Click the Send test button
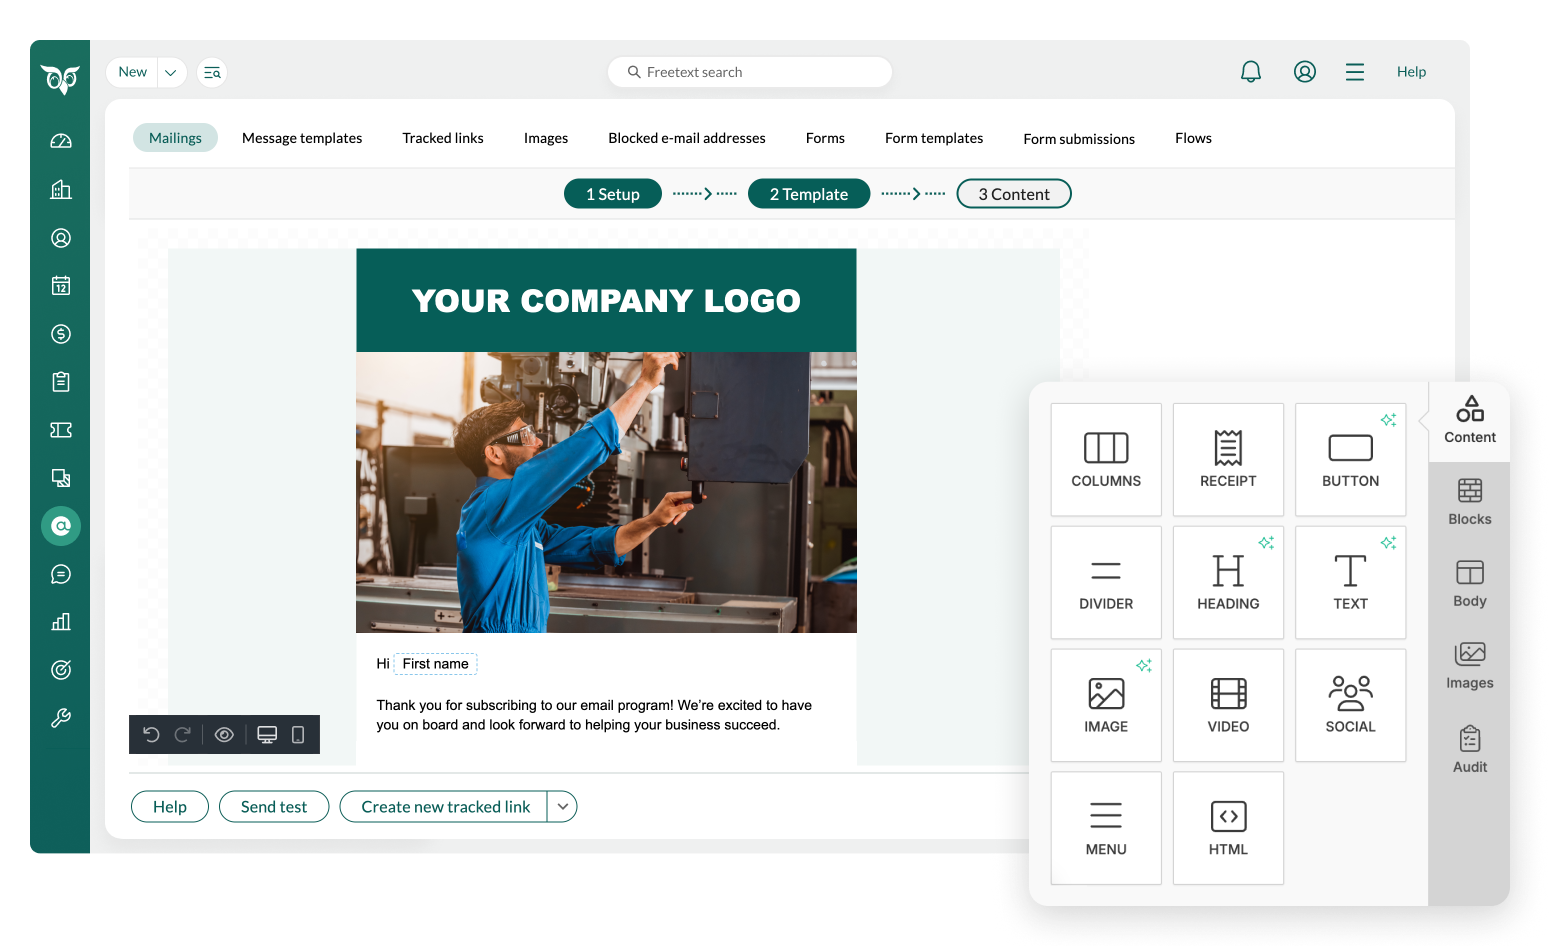The image size is (1550, 946). (274, 807)
